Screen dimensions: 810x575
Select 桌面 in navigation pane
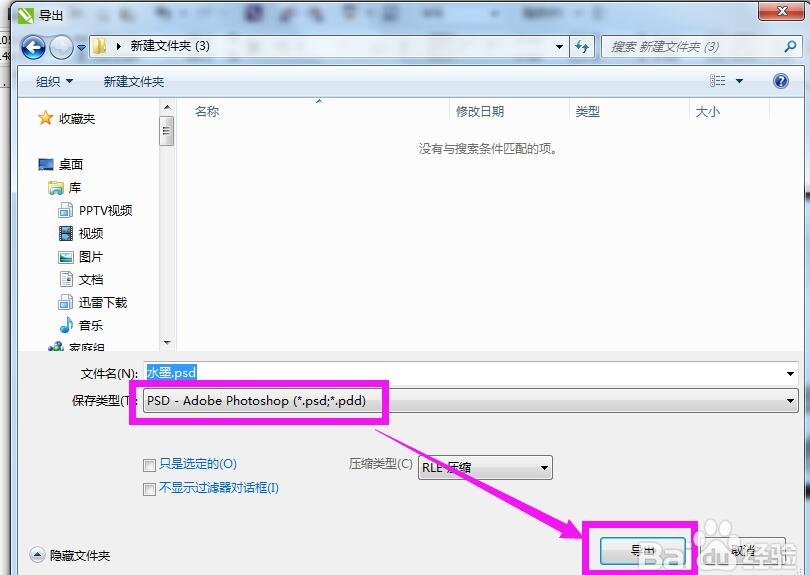pyautogui.click(x=71, y=164)
